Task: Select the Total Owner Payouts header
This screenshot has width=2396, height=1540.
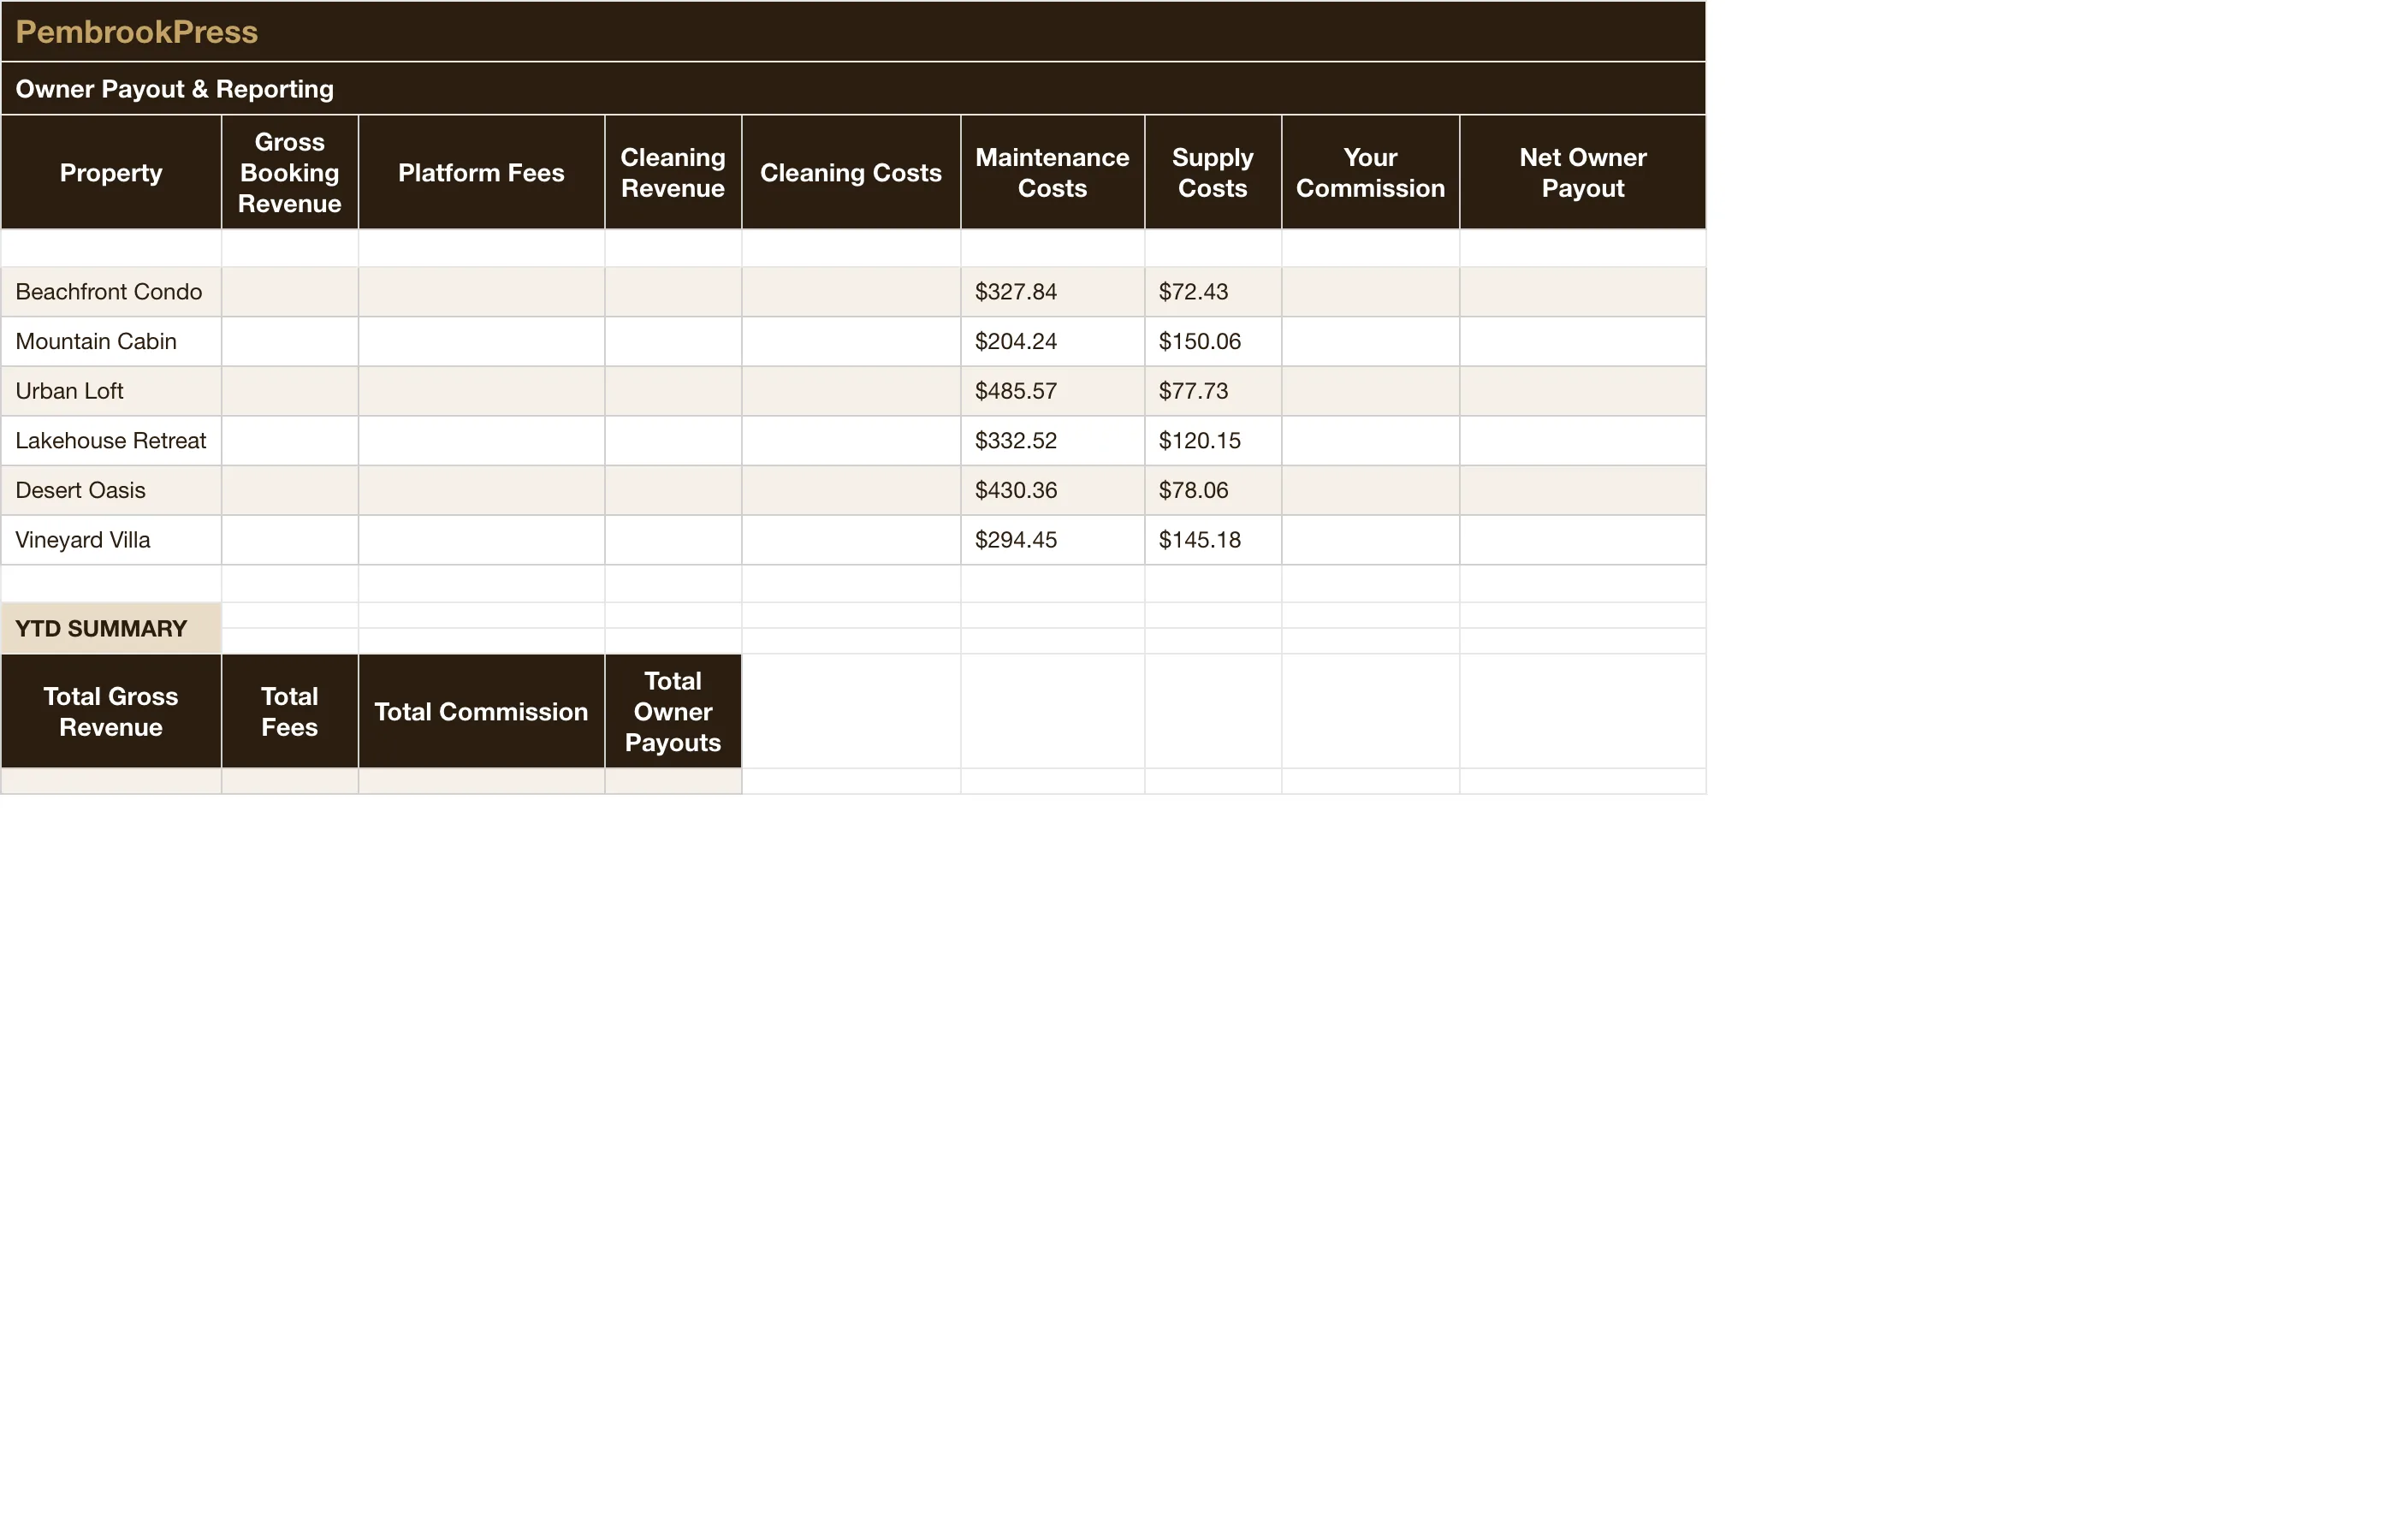Action: (x=673, y=711)
